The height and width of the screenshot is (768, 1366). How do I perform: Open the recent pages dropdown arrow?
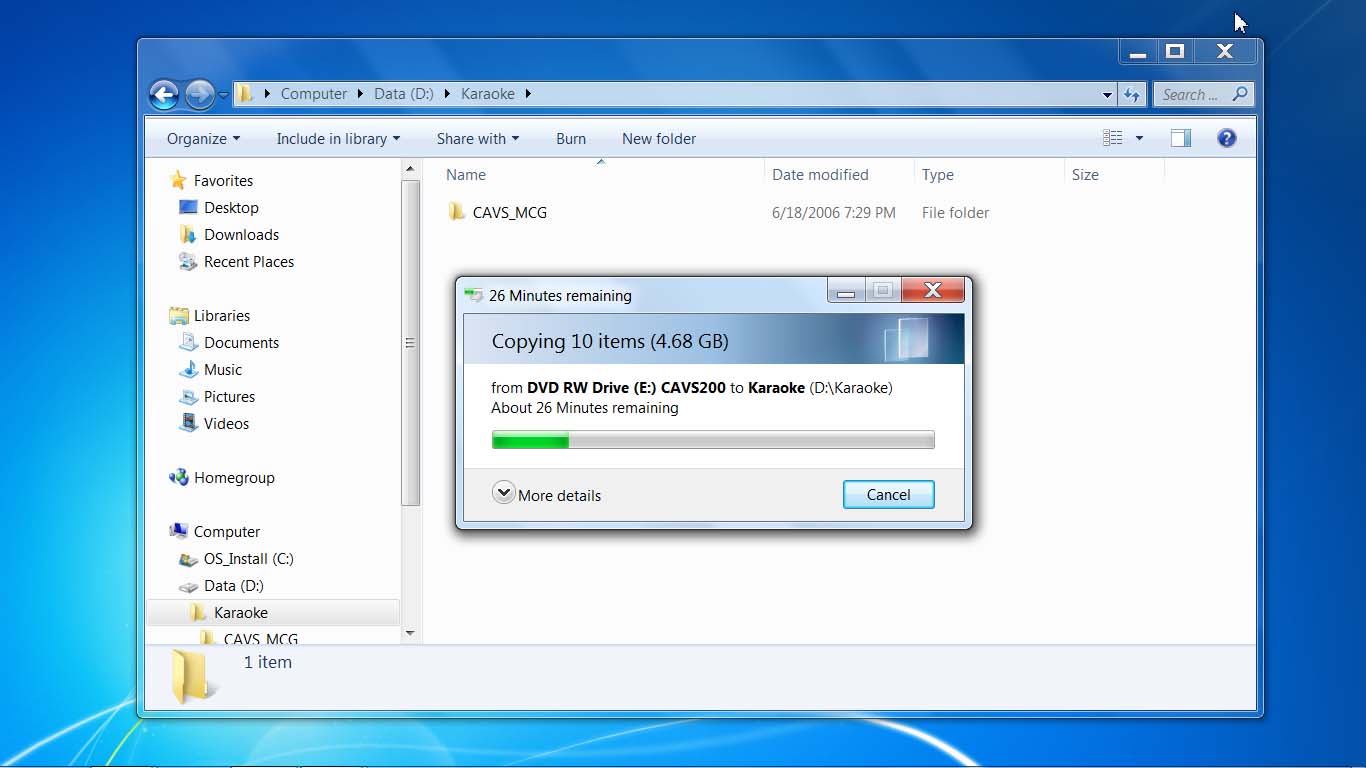223,95
